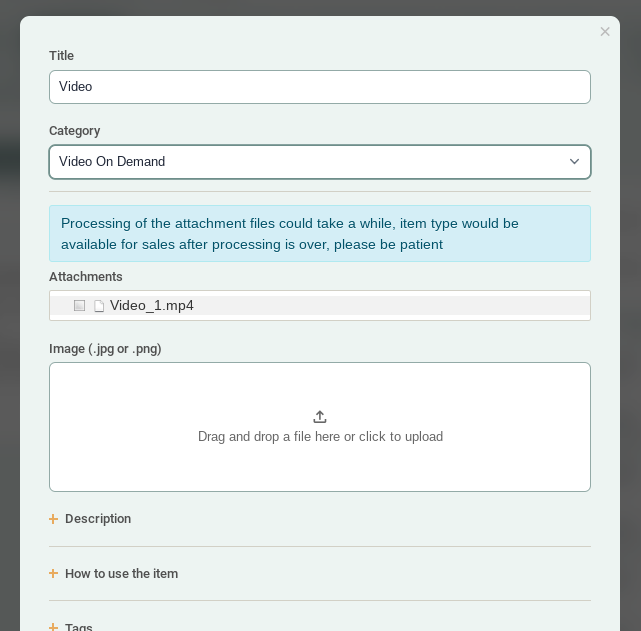Click the plus icon beside Description

pos(54,519)
